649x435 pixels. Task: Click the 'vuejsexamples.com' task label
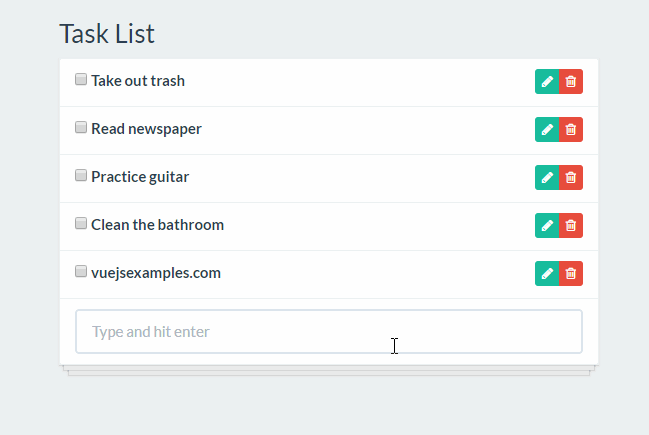coord(156,273)
